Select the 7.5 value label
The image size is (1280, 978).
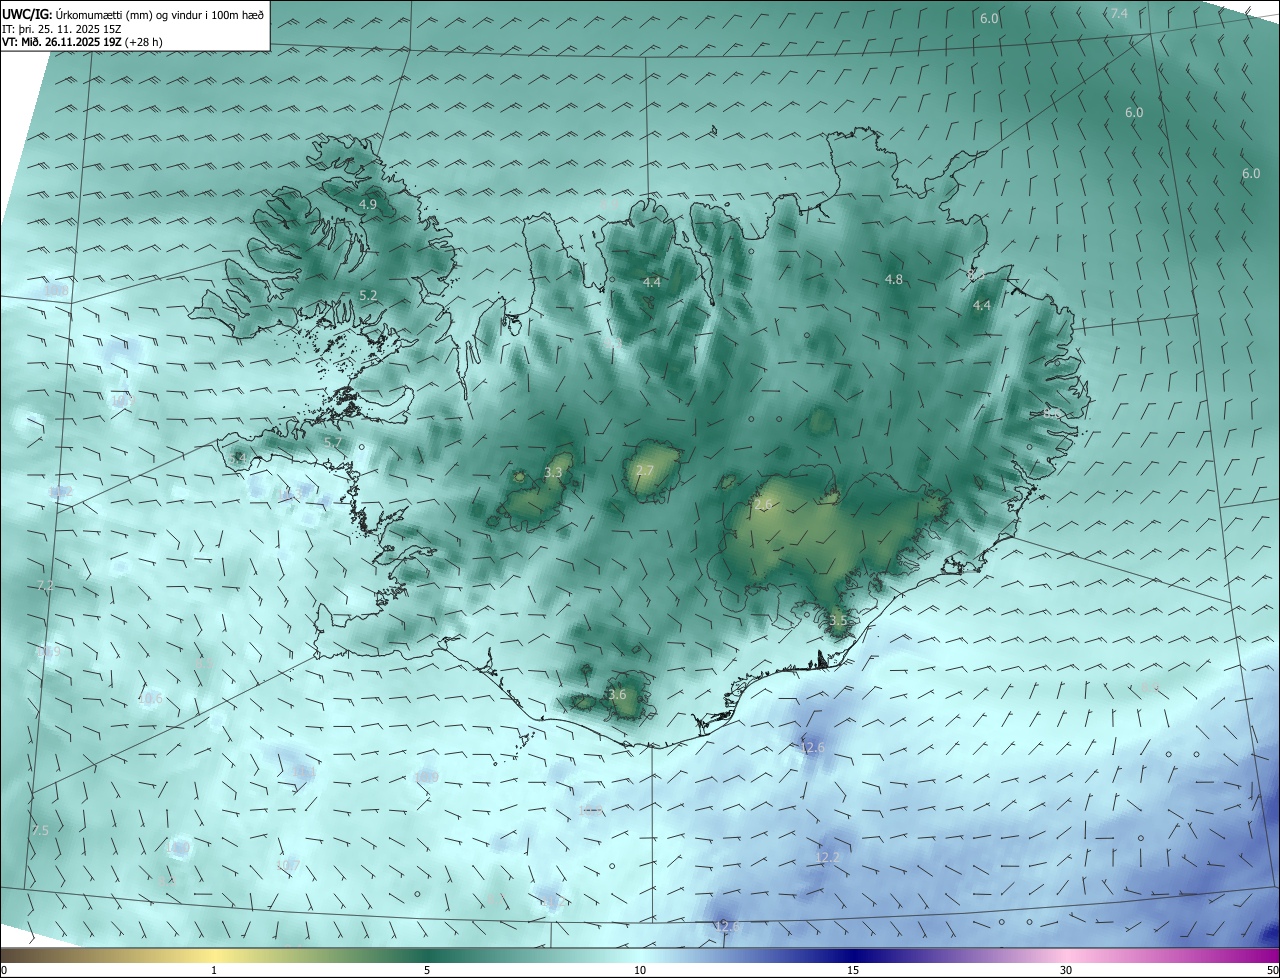click(x=40, y=830)
